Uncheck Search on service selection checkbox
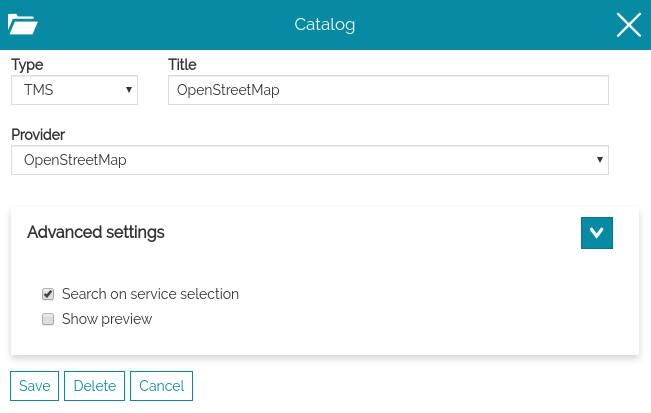 click(48, 295)
